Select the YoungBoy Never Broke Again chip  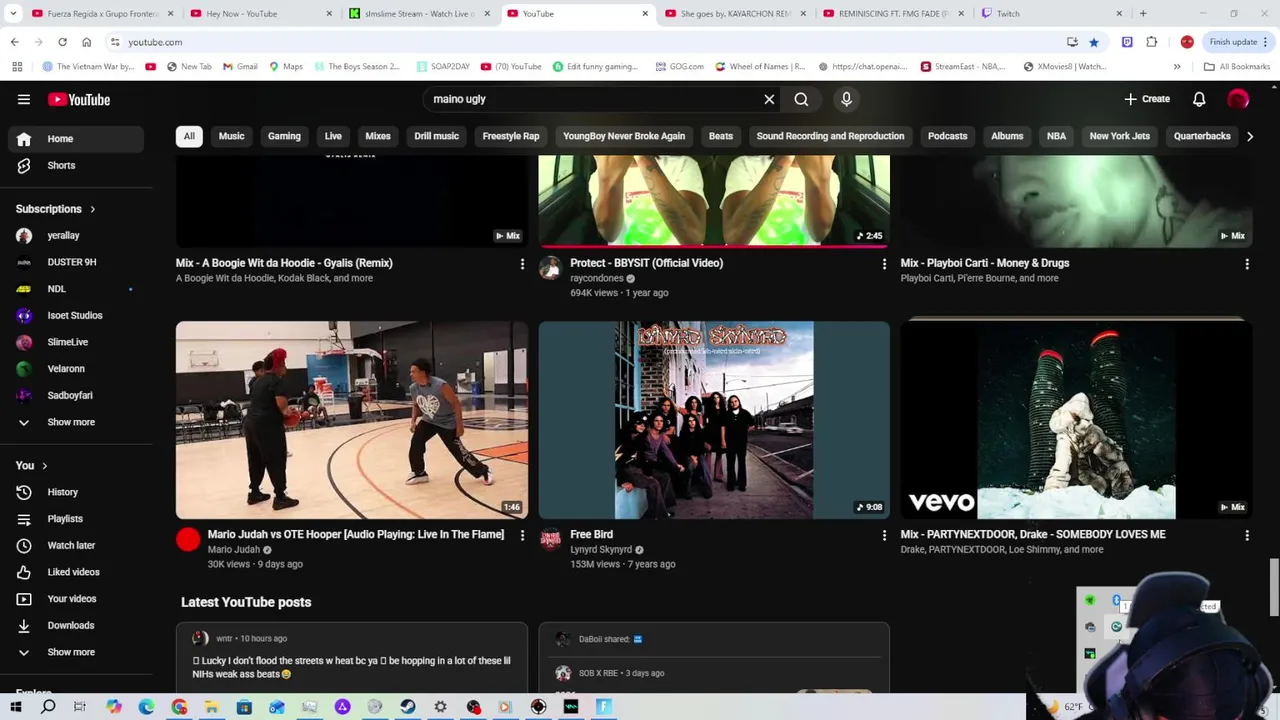624,136
